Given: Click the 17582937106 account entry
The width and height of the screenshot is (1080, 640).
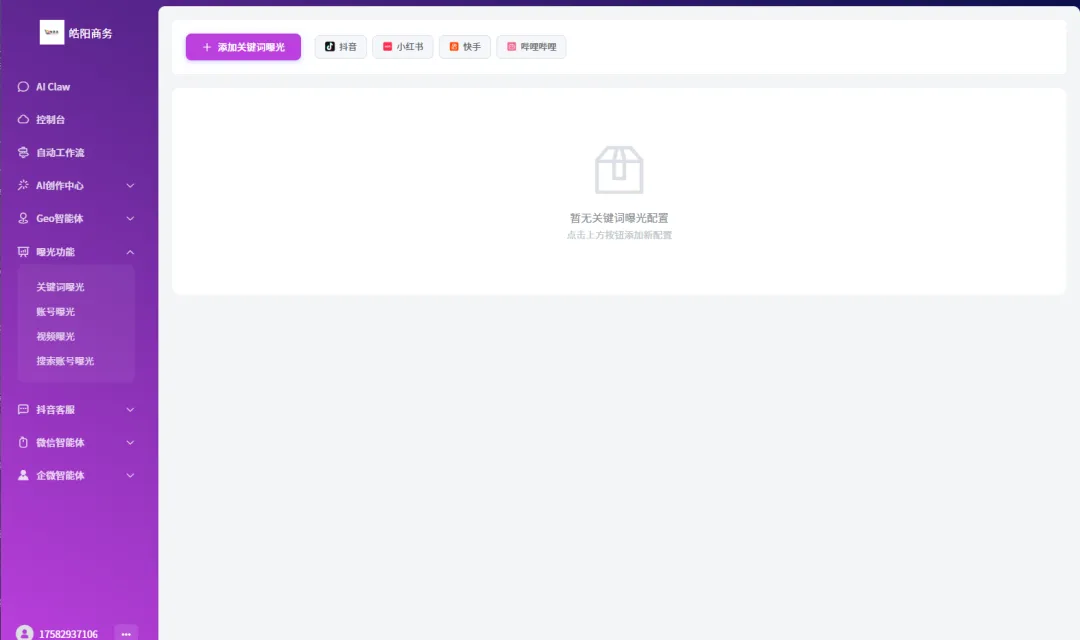Looking at the screenshot, I should tap(70, 633).
